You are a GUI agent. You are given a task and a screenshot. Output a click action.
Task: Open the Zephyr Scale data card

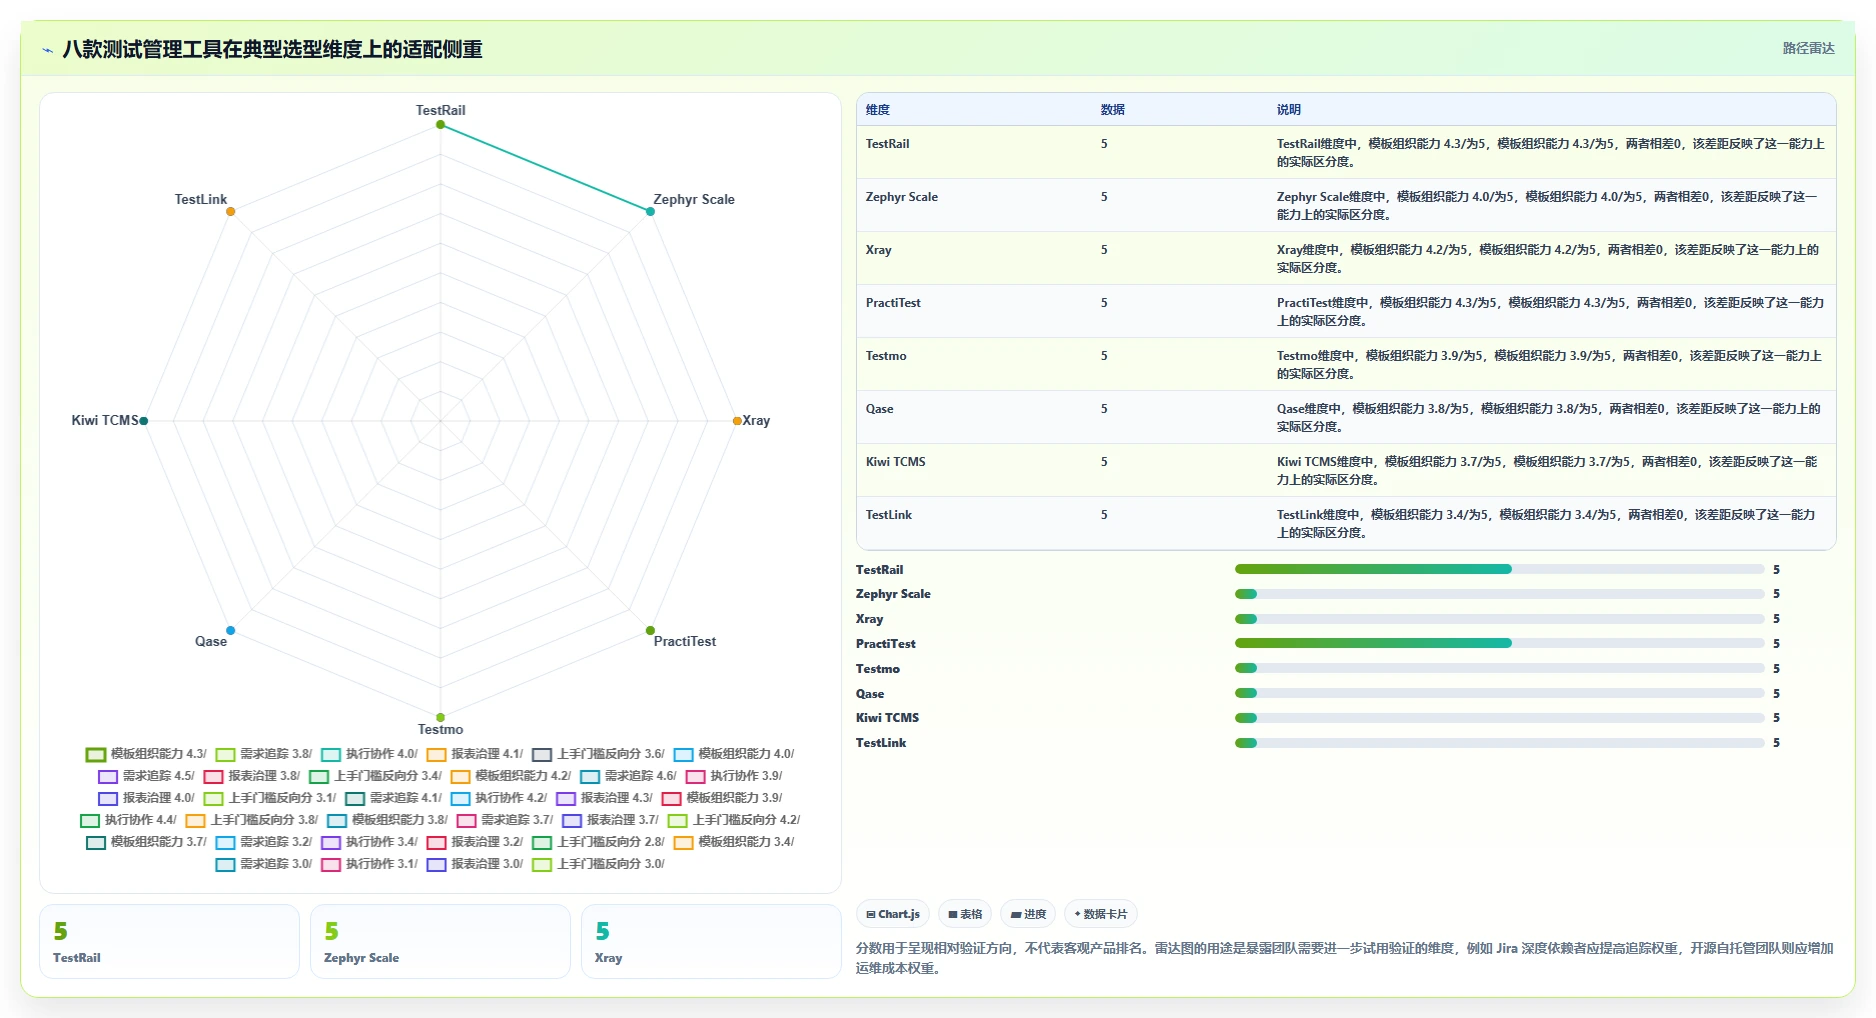pos(440,941)
